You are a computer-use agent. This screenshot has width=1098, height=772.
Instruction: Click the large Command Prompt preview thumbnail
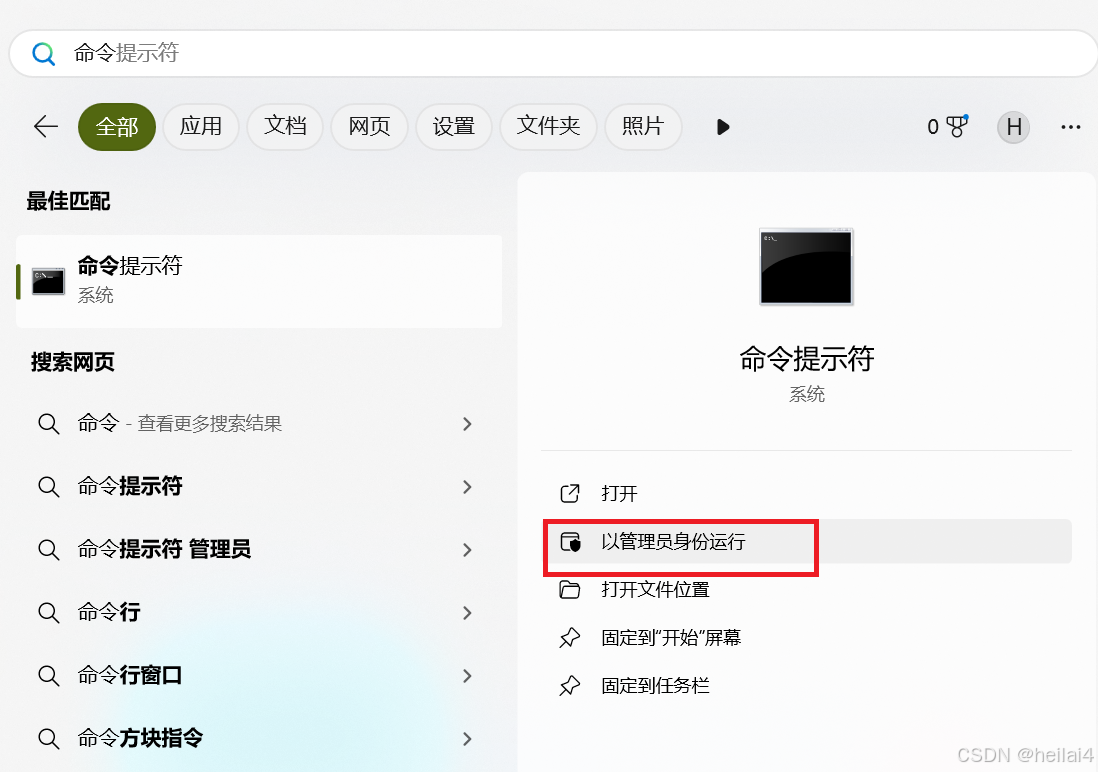[x=807, y=266]
